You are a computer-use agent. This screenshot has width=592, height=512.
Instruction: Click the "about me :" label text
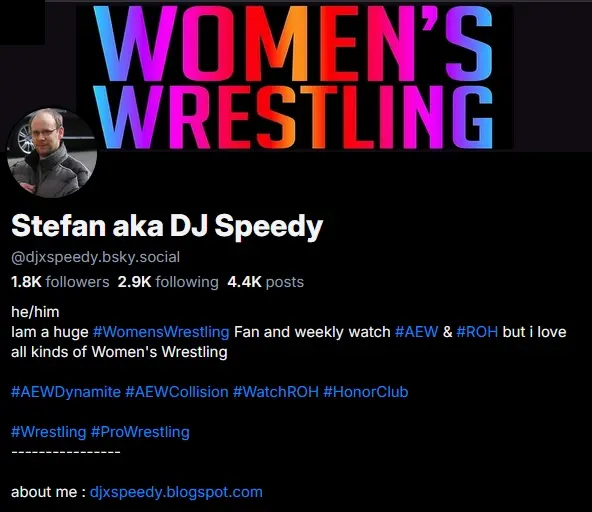click(49, 492)
